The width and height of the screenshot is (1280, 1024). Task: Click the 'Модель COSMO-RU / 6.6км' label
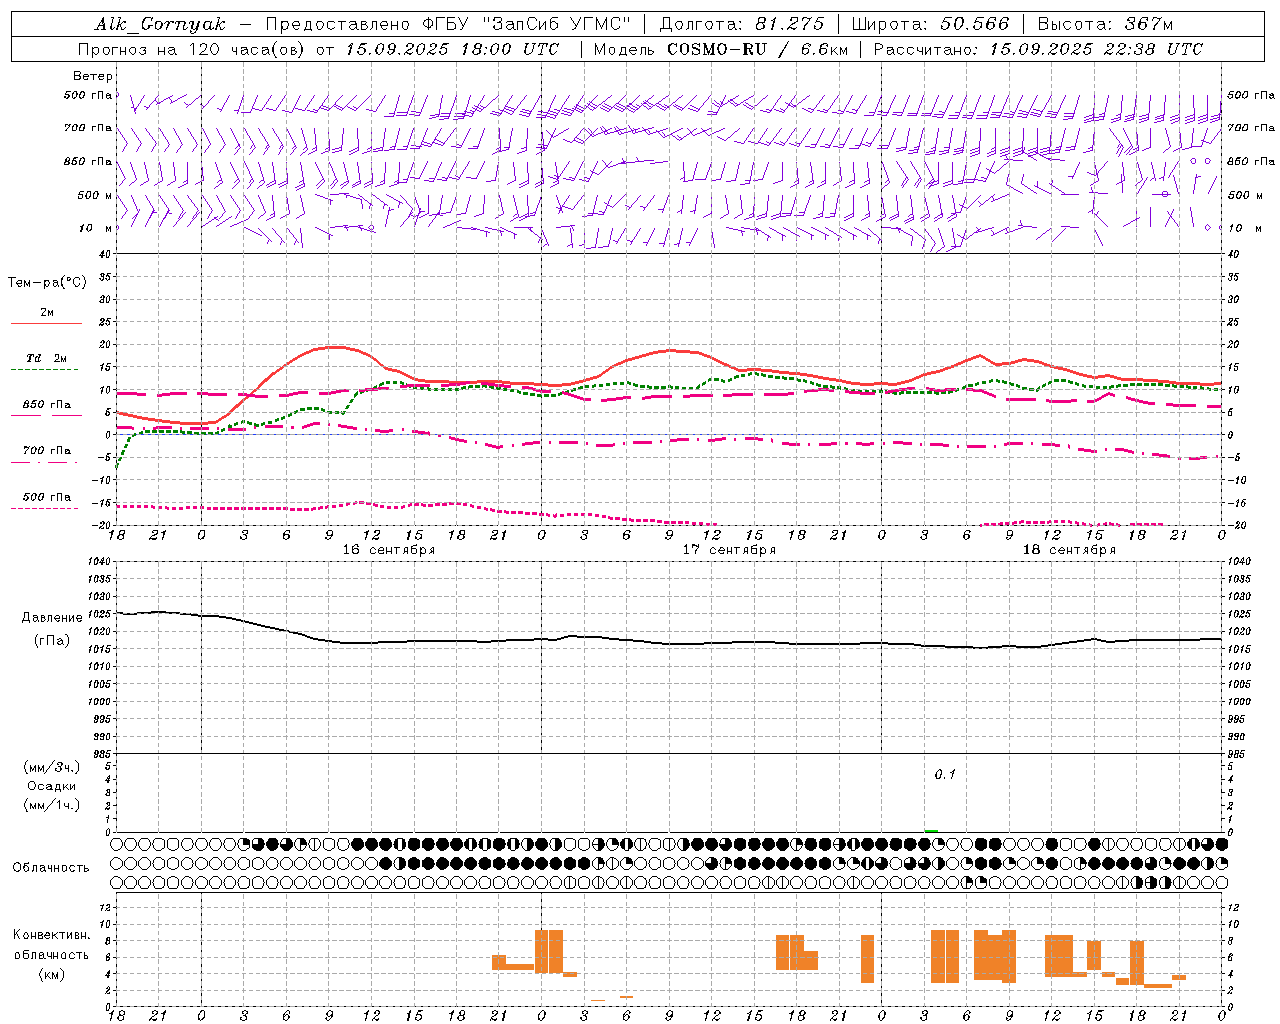point(719,49)
